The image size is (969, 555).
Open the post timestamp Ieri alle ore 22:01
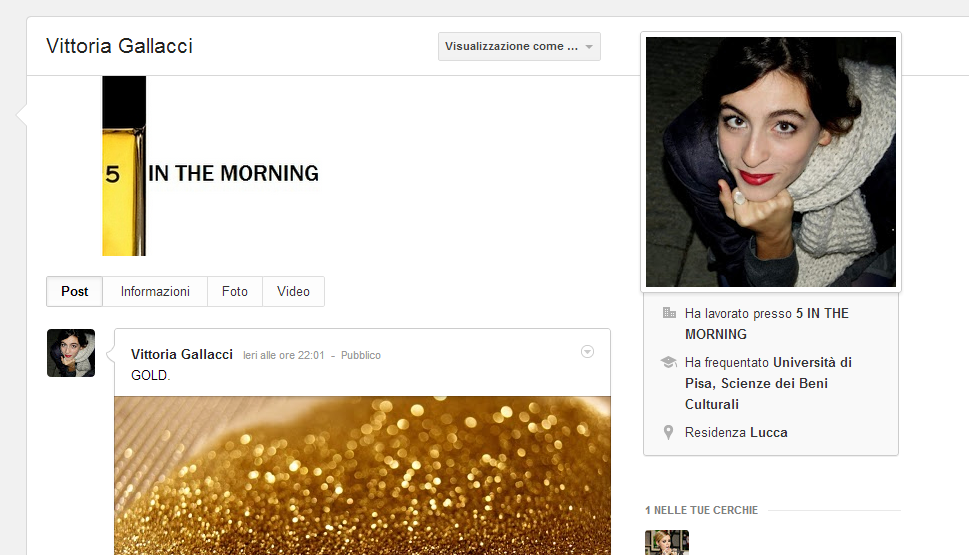(284, 355)
